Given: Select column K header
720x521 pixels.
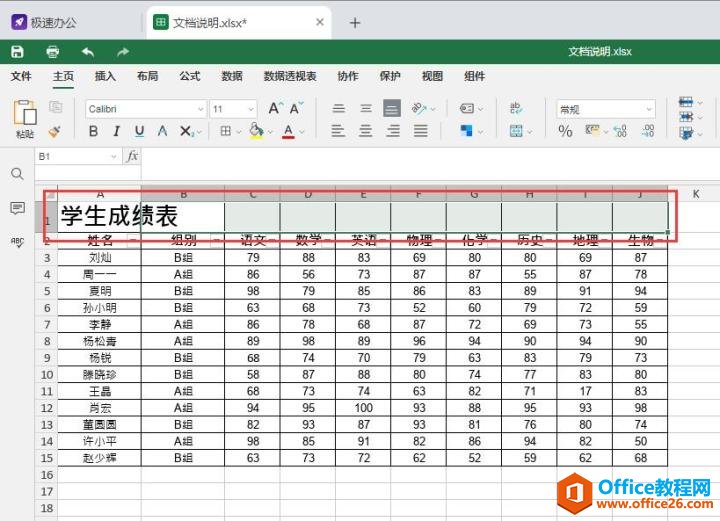Looking at the screenshot, I should click(696, 194).
